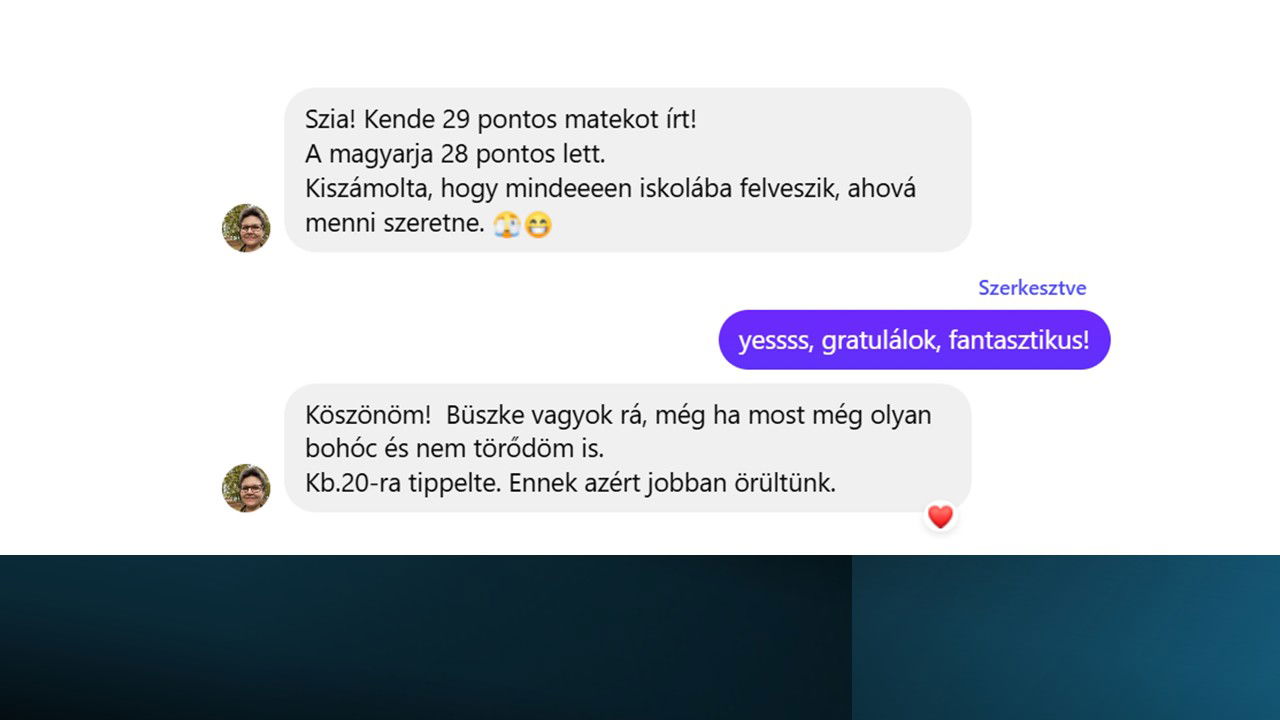Click the dark navy panel at the bottom
Viewport: 1280px width, 720px height.
coord(426,637)
